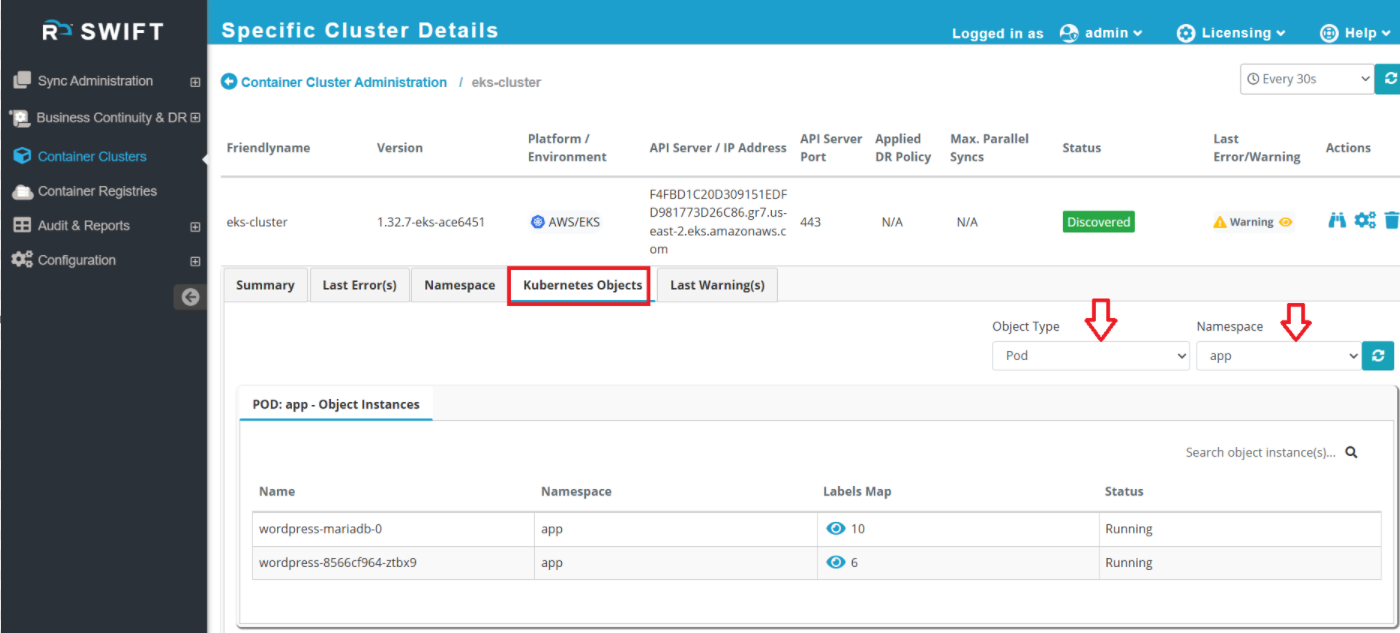
Task: Click the back arrow next to Container Cluster Administration
Action: (229, 82)
